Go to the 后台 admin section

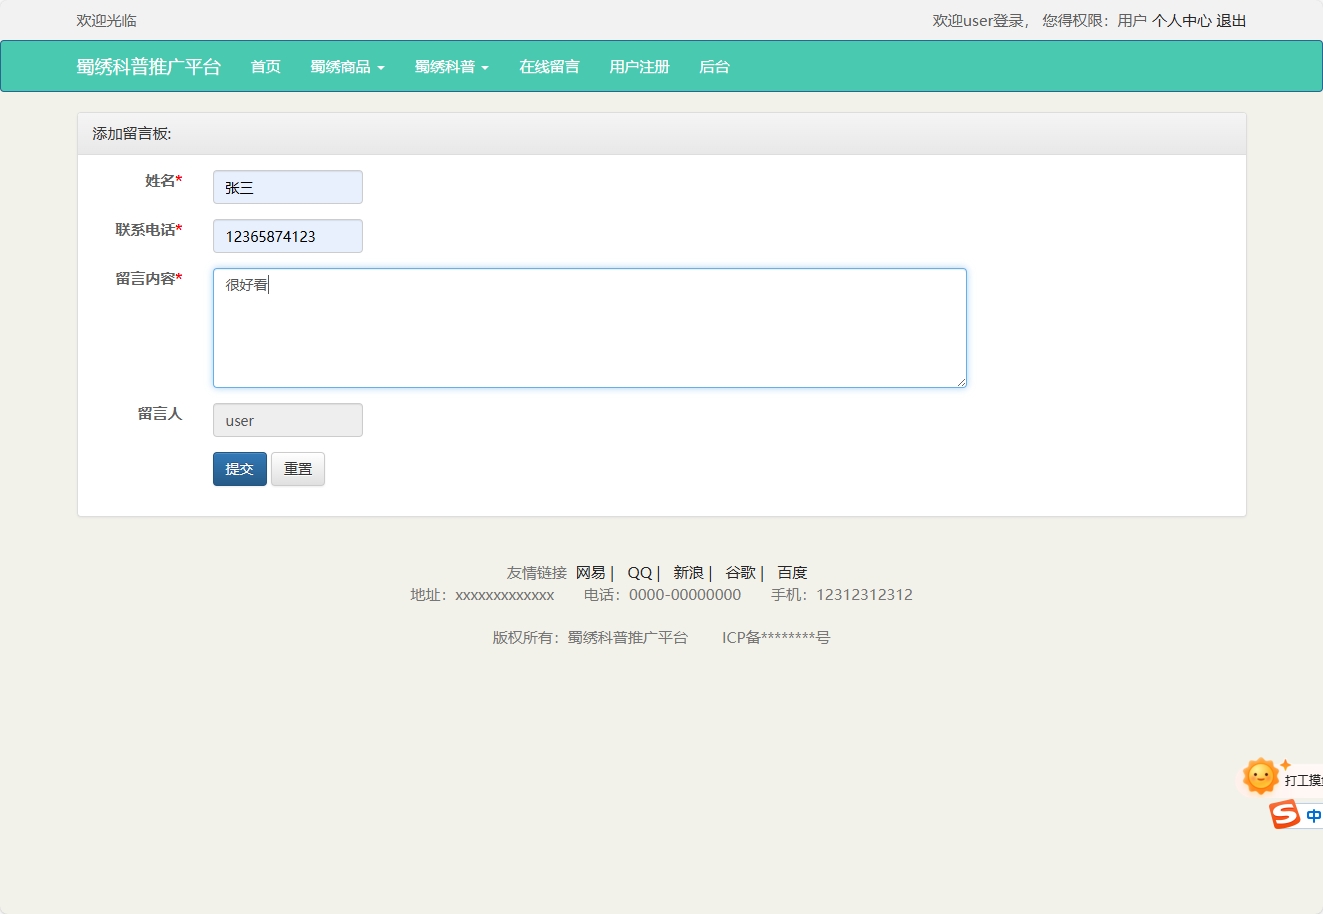714,66
